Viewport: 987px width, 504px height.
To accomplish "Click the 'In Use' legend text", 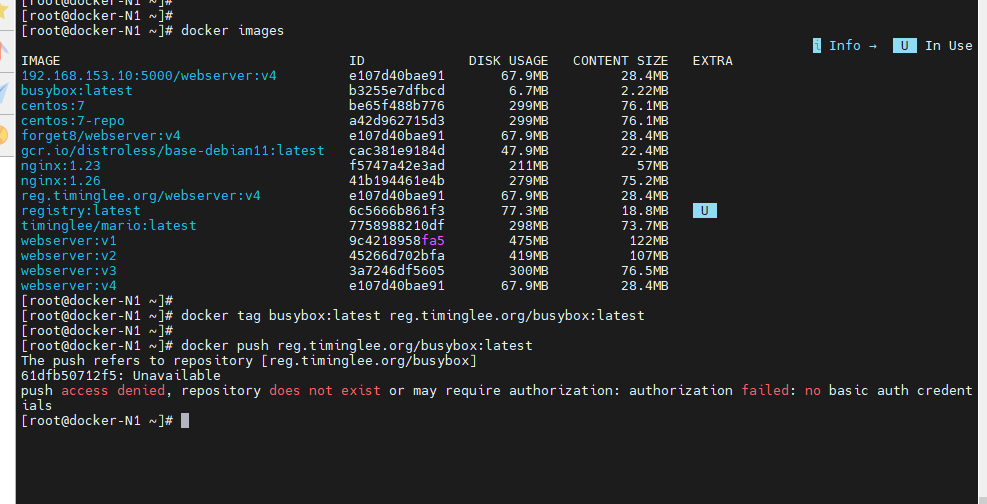I will pos(949,45).
